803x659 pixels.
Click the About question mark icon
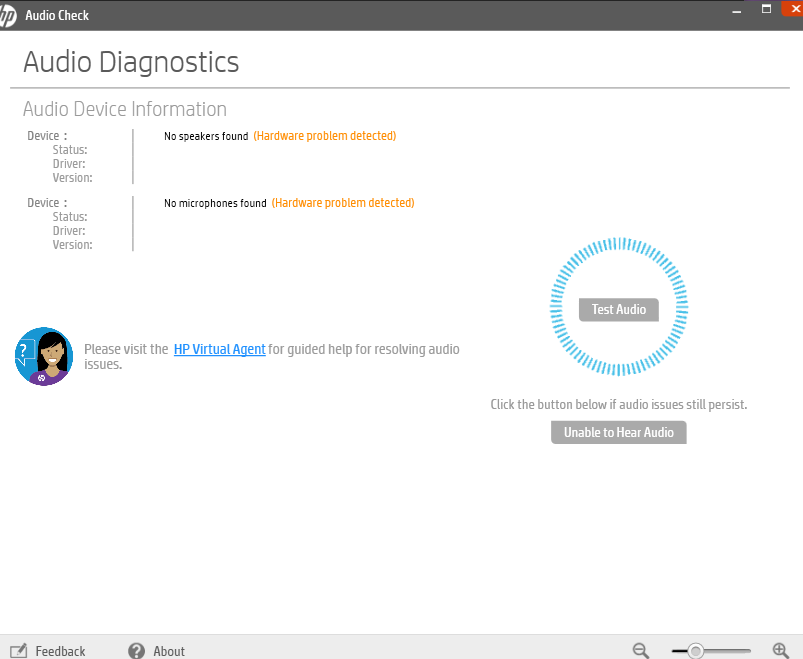point(135,650)
